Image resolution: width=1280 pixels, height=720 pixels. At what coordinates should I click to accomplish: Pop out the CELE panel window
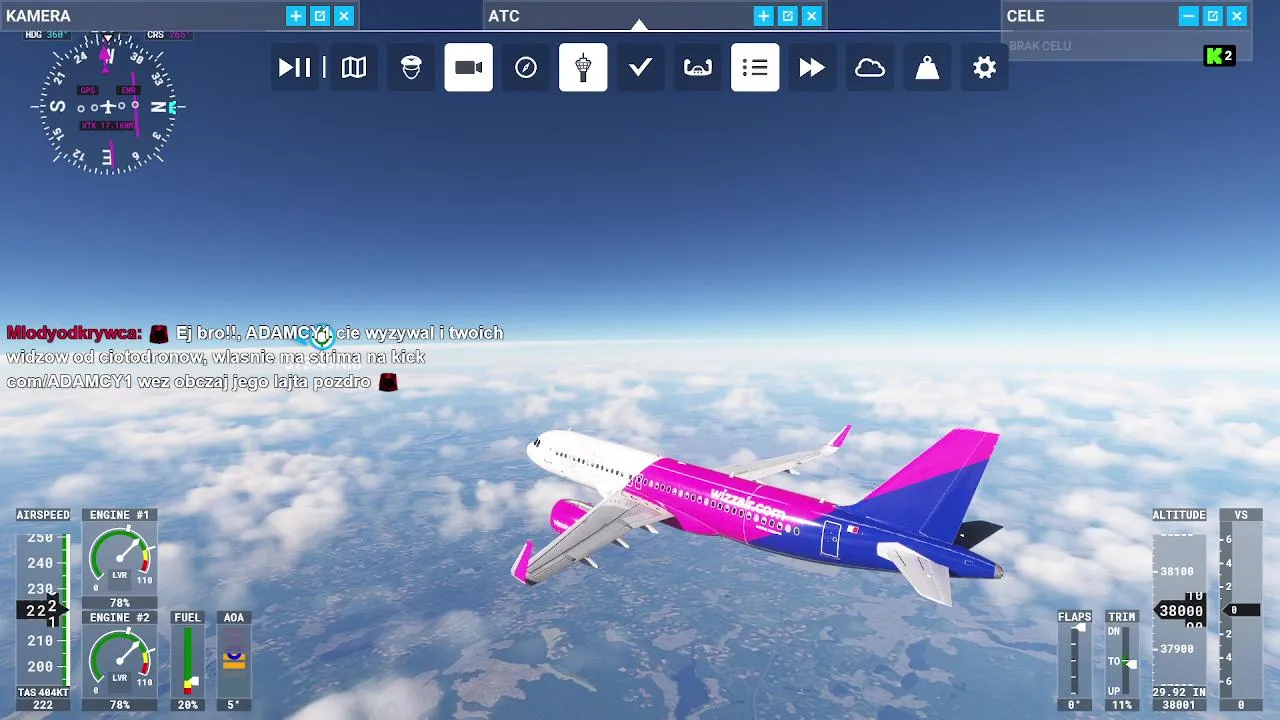pos(1212,16)
